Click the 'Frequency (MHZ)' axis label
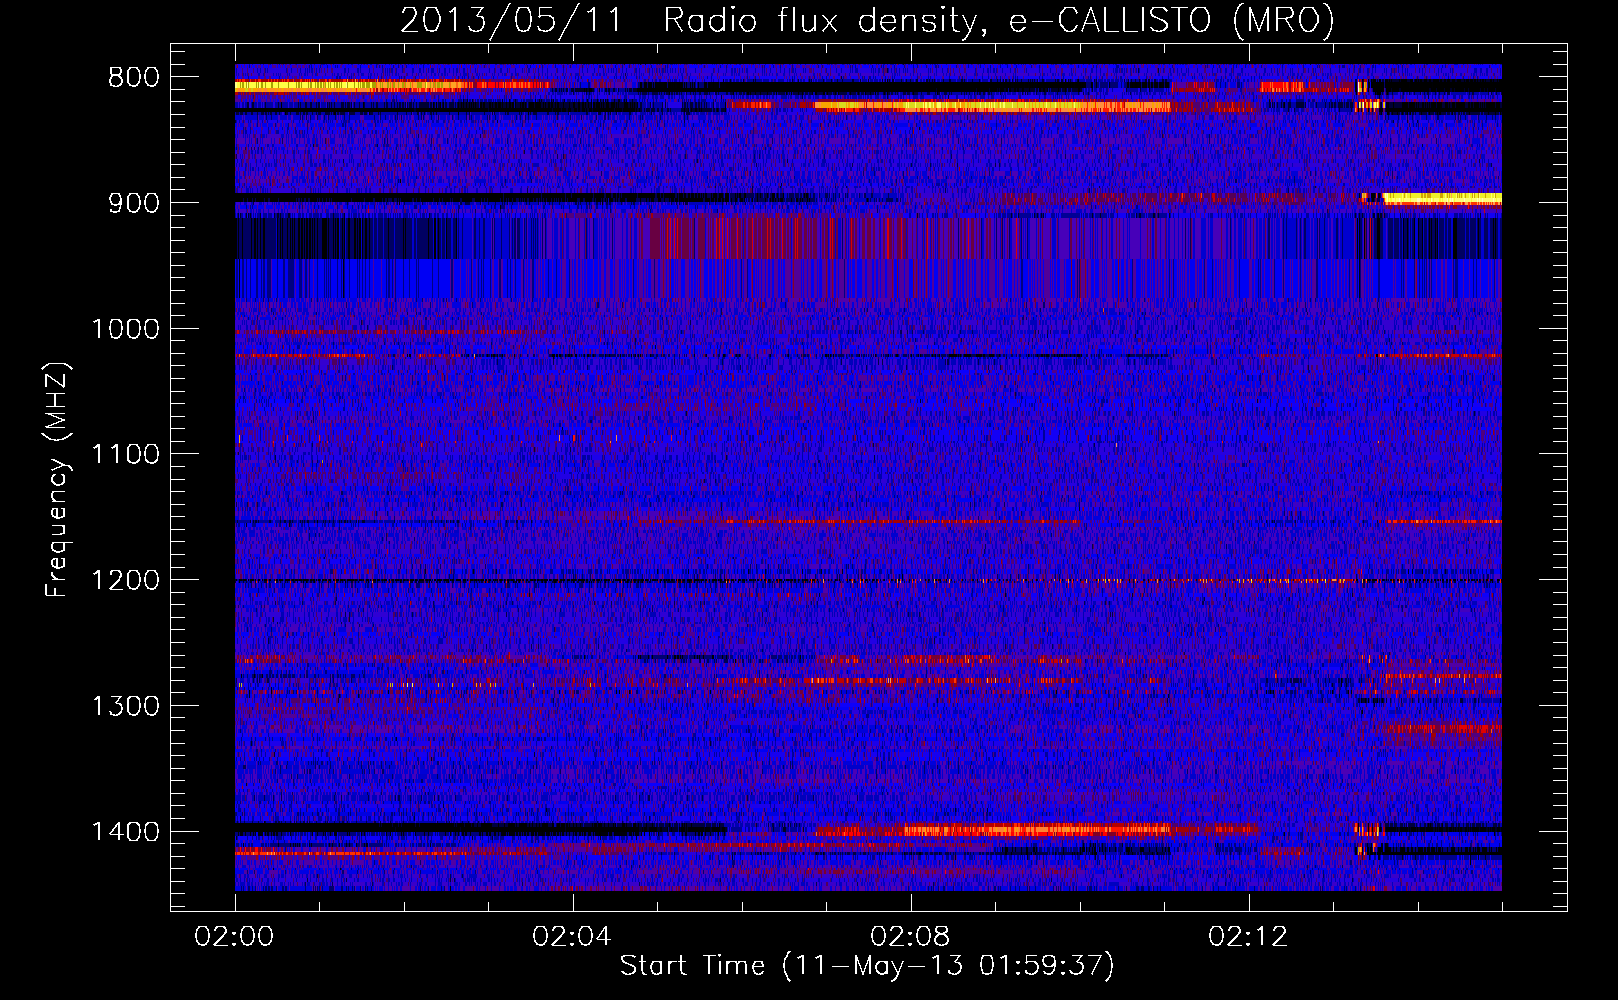1618x1000 pixels. click(57, 480)
